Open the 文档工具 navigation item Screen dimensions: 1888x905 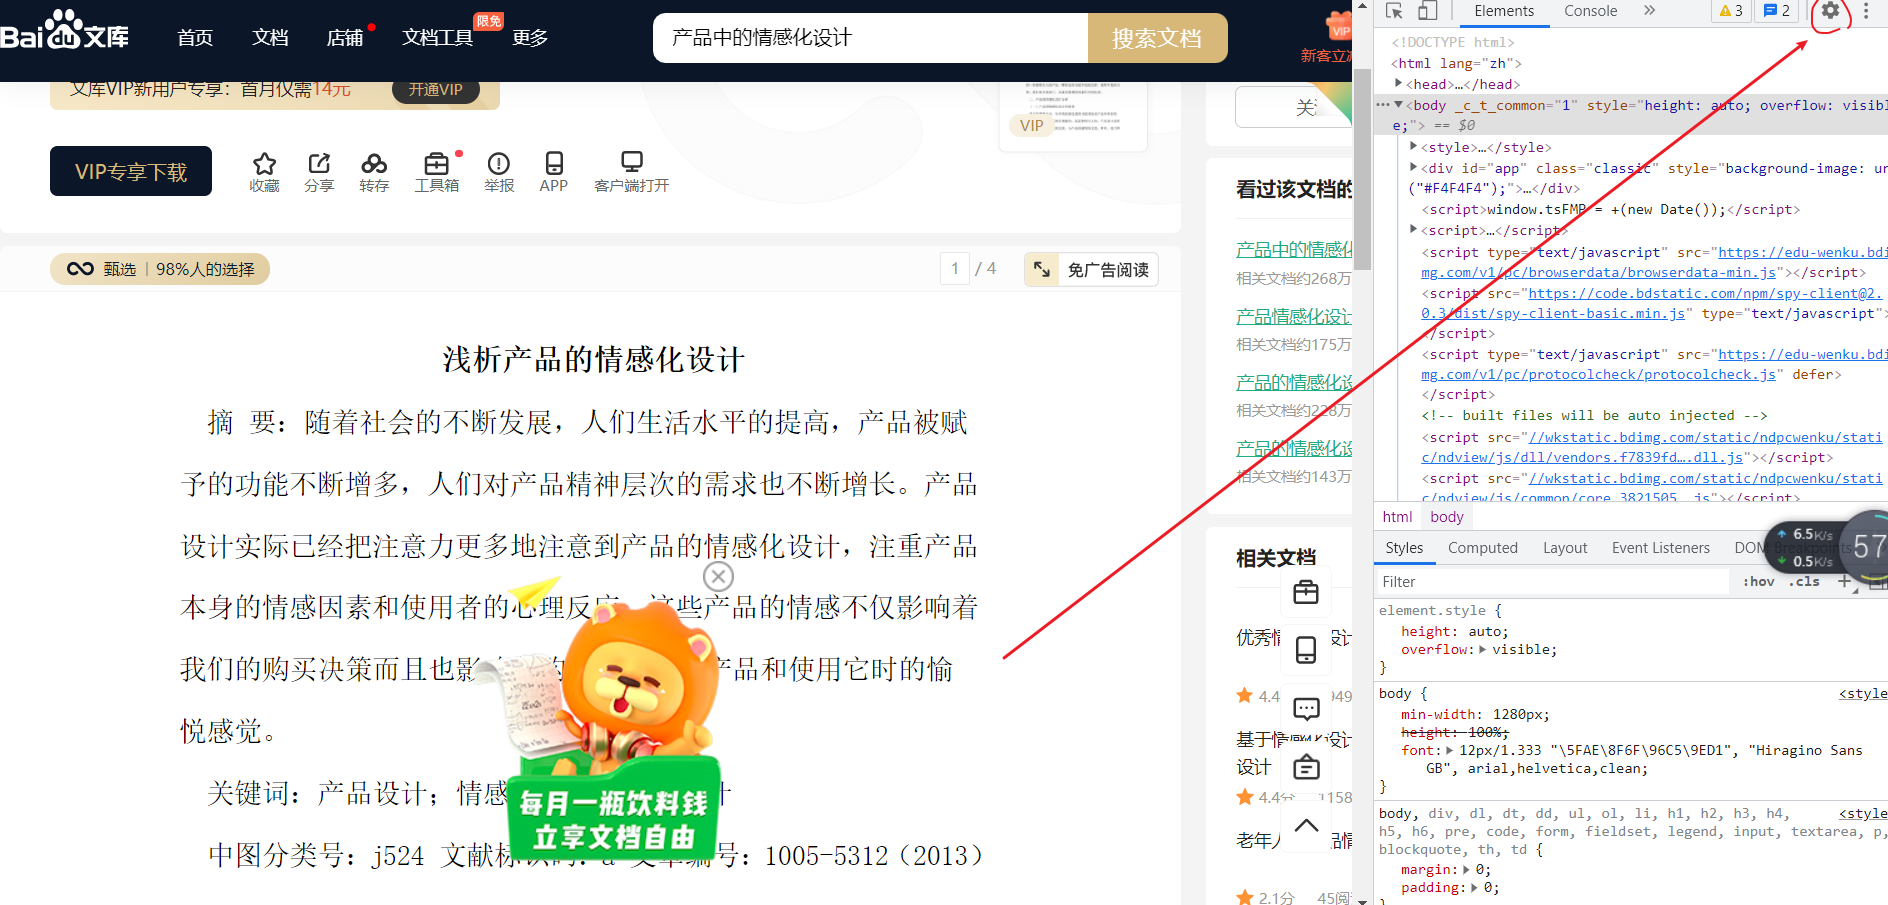438,38
